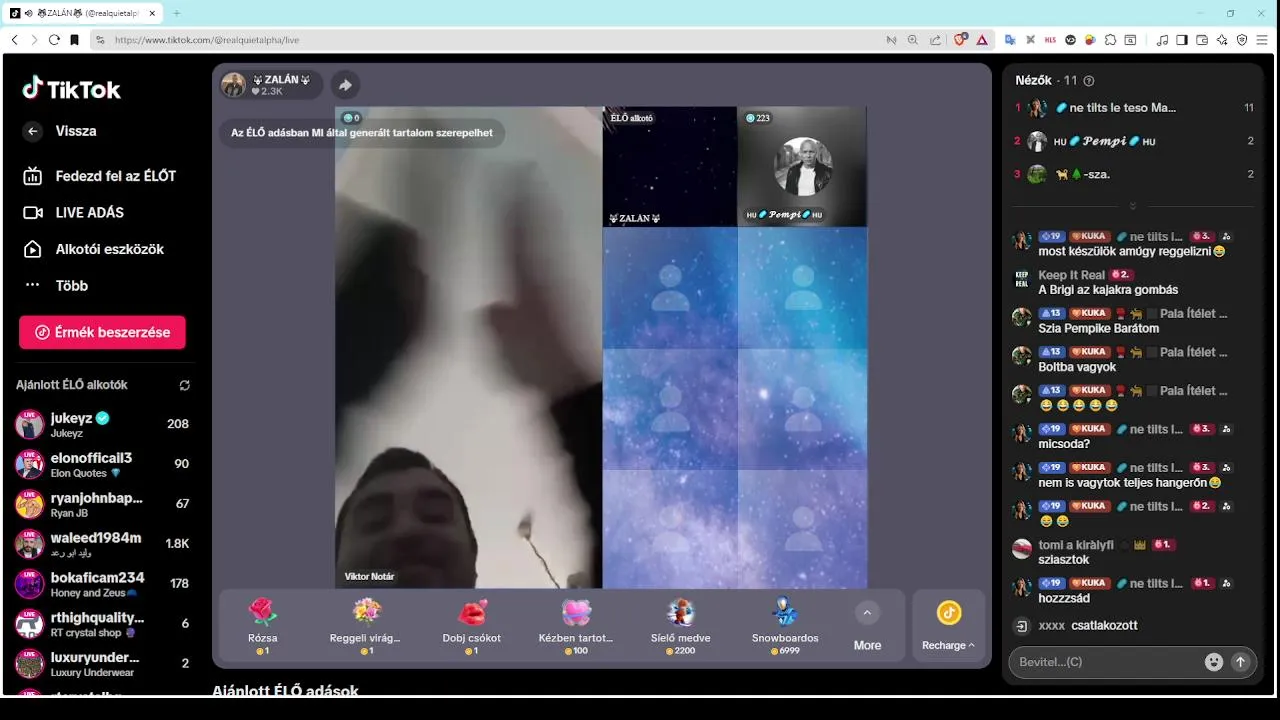Click ZALÁN host avatar
Screen dimensions: 1280x720
click(233, 85)
